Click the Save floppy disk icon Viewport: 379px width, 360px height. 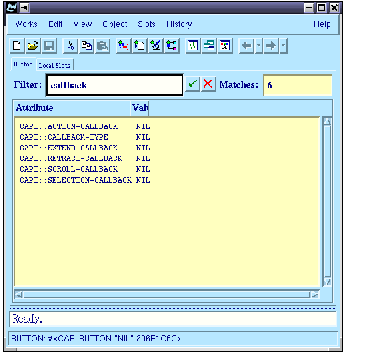tap(49, 45)
